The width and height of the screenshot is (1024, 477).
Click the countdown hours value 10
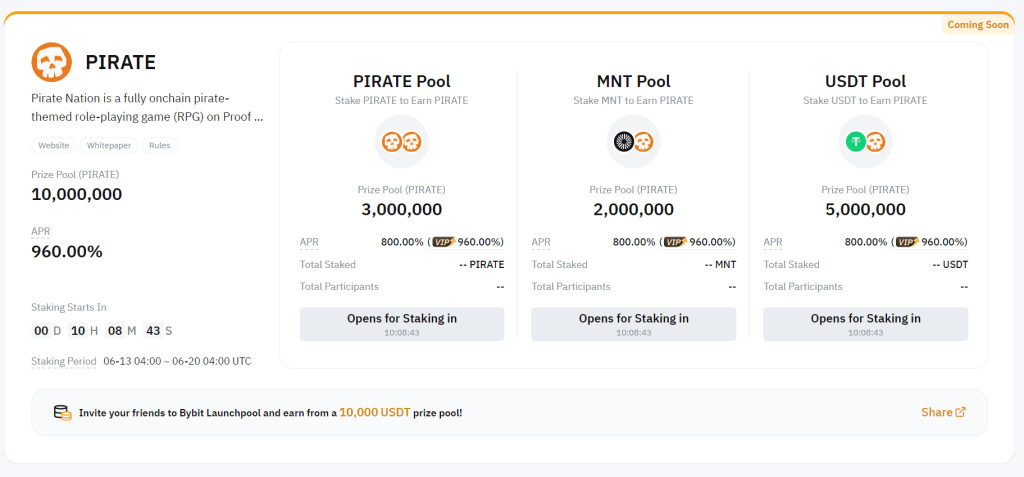pyautogui.click(x=78, y=331)
